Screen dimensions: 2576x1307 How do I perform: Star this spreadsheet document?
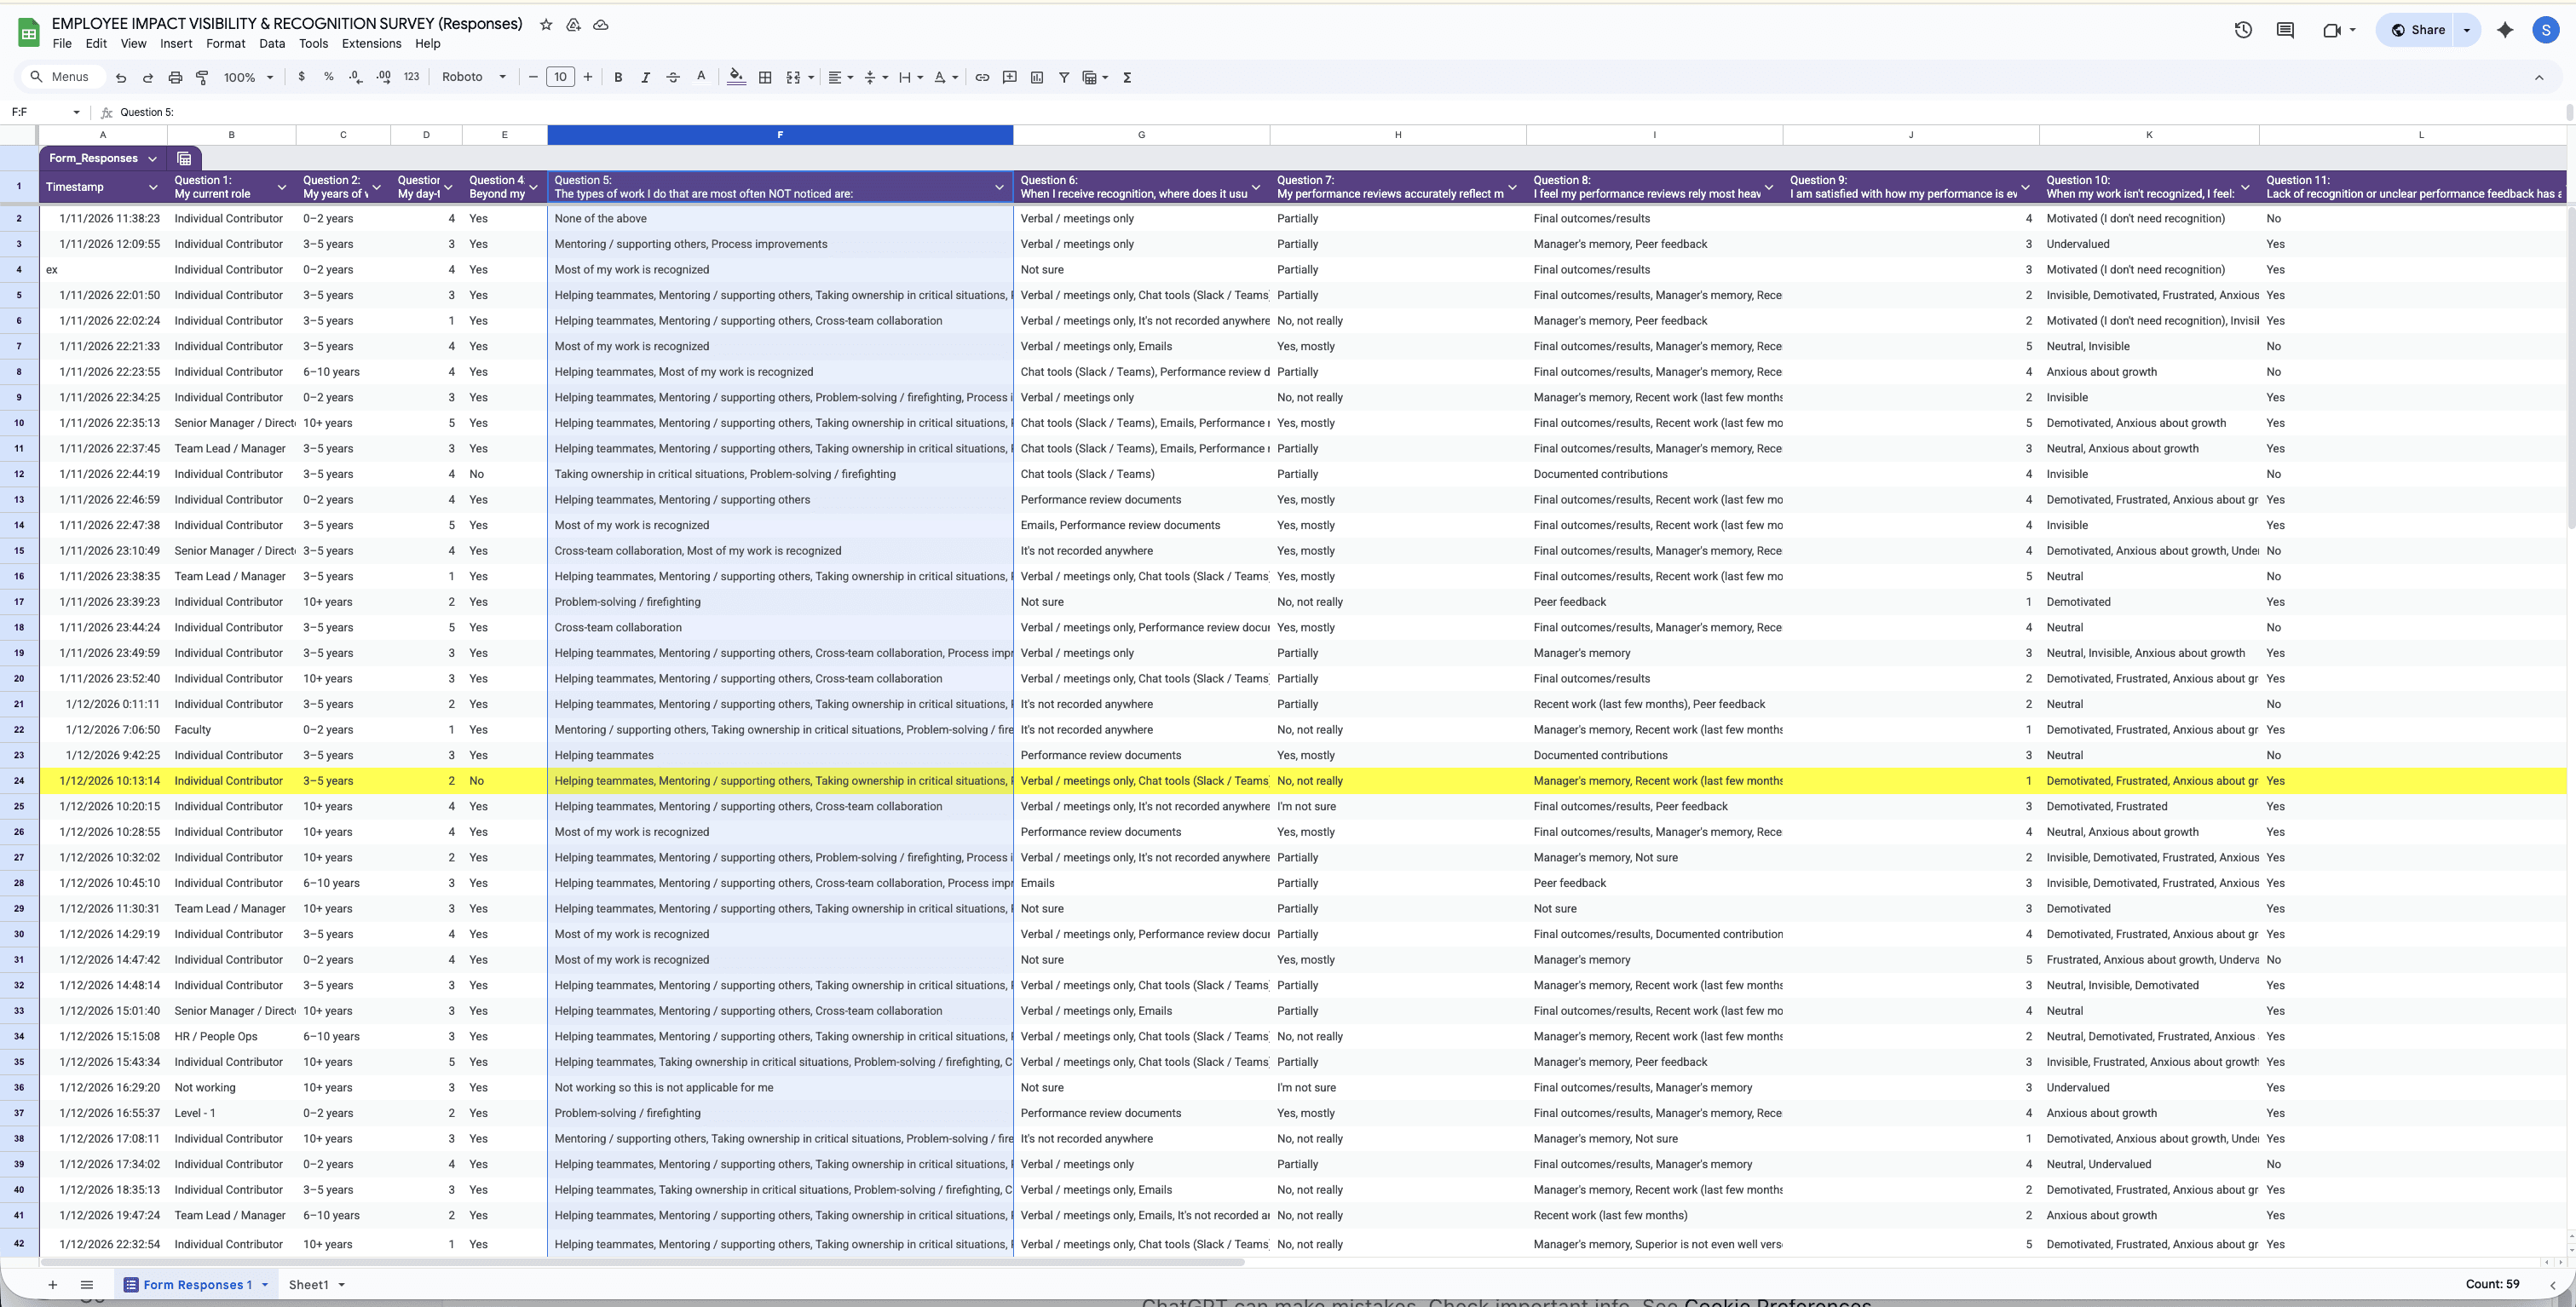(546, 24)
